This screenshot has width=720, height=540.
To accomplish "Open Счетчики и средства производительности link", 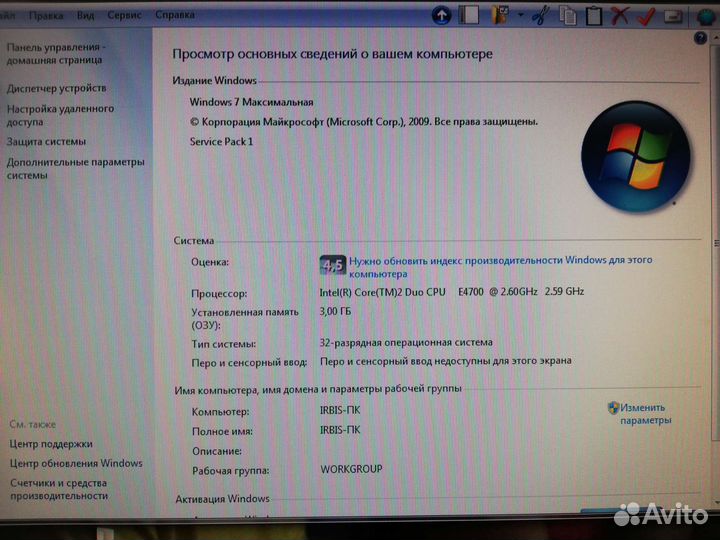I will point(59,489).
